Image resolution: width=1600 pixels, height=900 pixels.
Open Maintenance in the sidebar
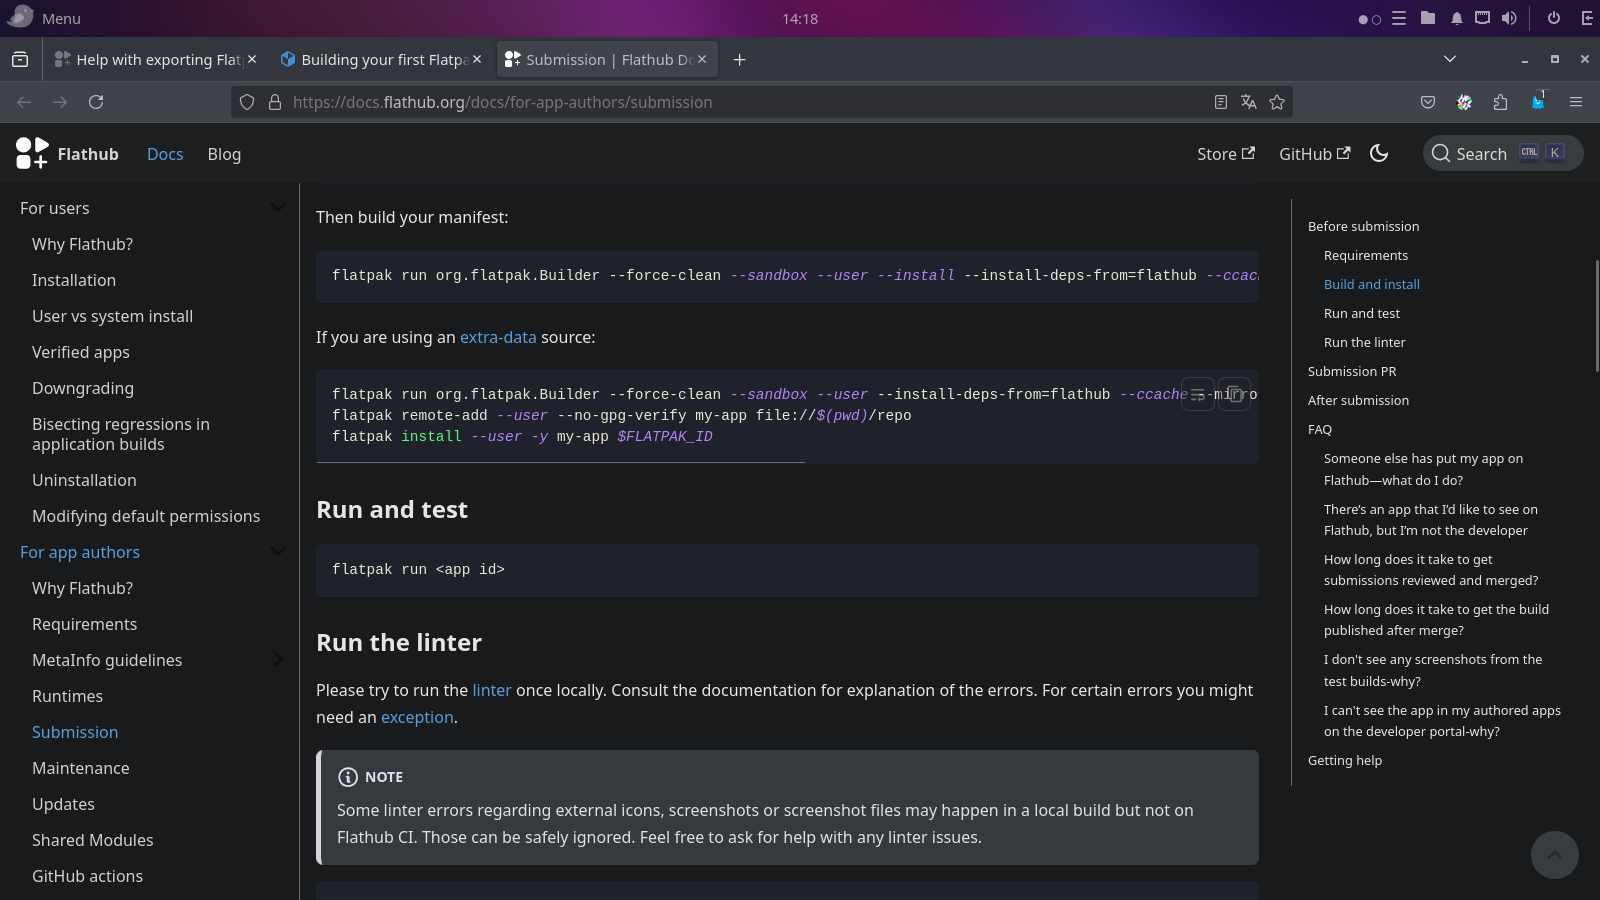[x=81, y=768]
